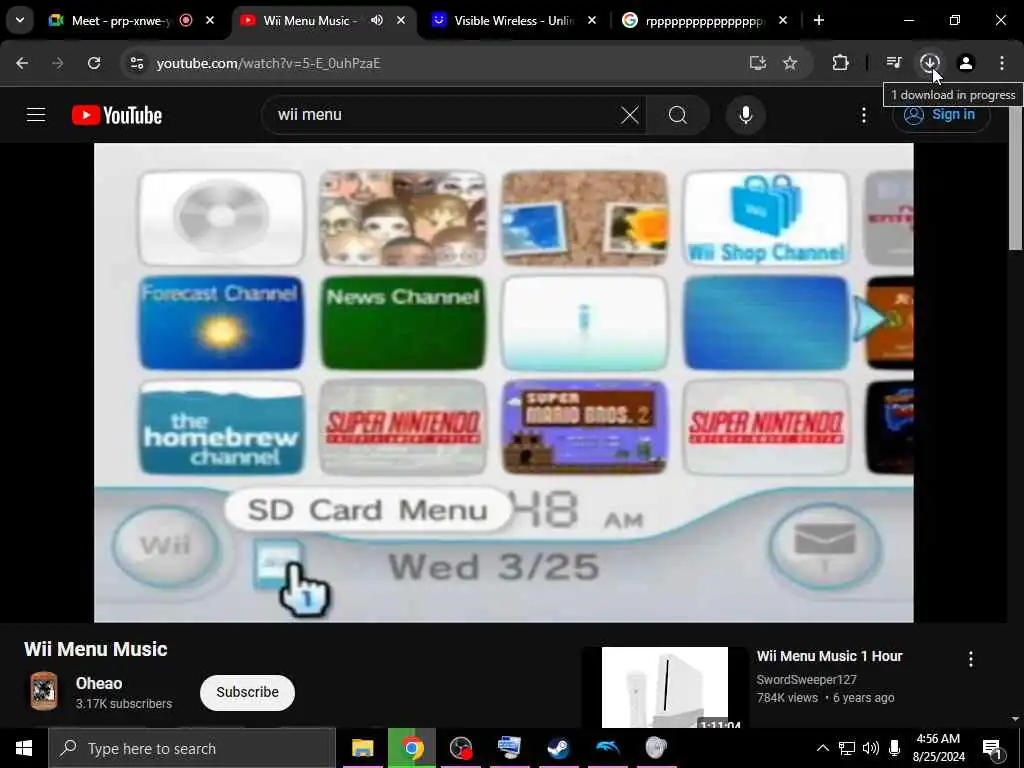Open Chrome three-dot menu
Screen dimensions: 1024x768
pos(1002,63)
